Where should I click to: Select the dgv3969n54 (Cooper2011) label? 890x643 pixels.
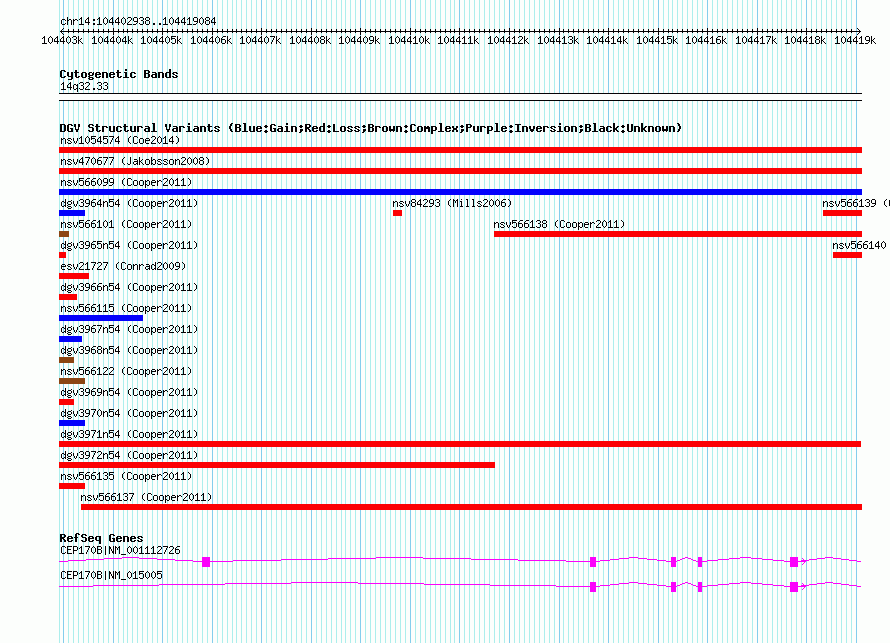129,392
